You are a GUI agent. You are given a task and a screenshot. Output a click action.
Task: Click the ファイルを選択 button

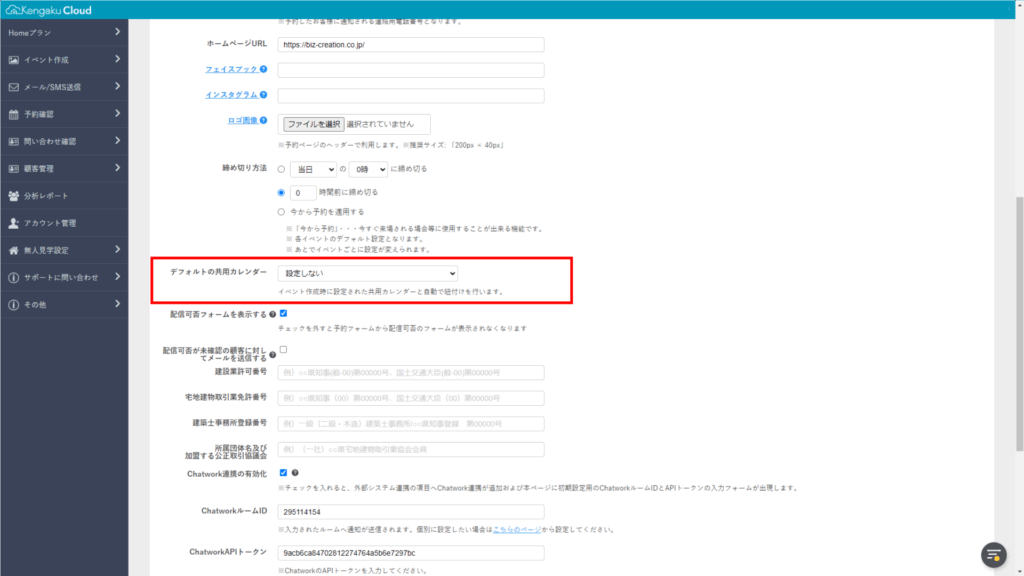point(314,124)
